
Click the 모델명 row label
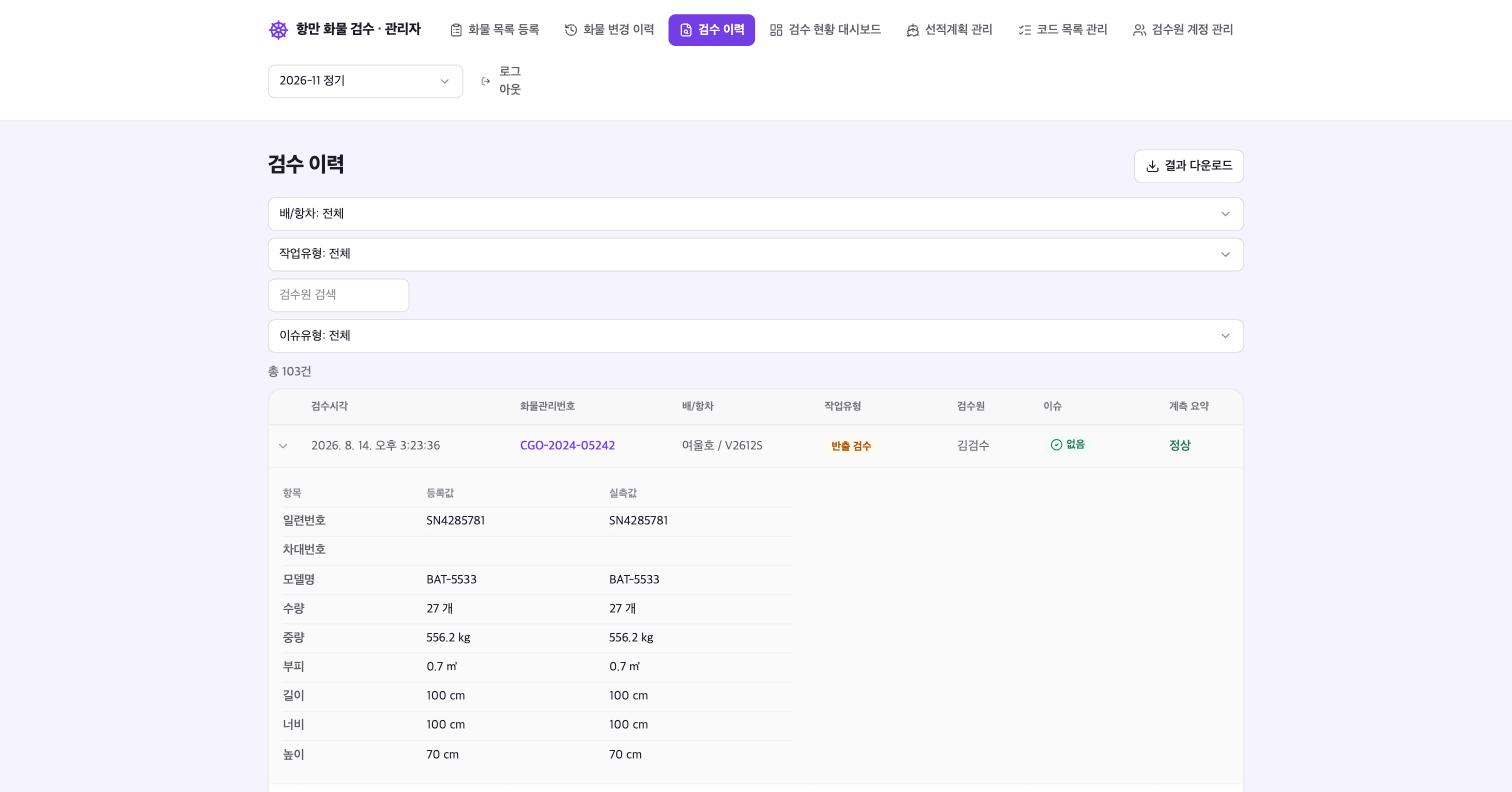pos(299,580)
